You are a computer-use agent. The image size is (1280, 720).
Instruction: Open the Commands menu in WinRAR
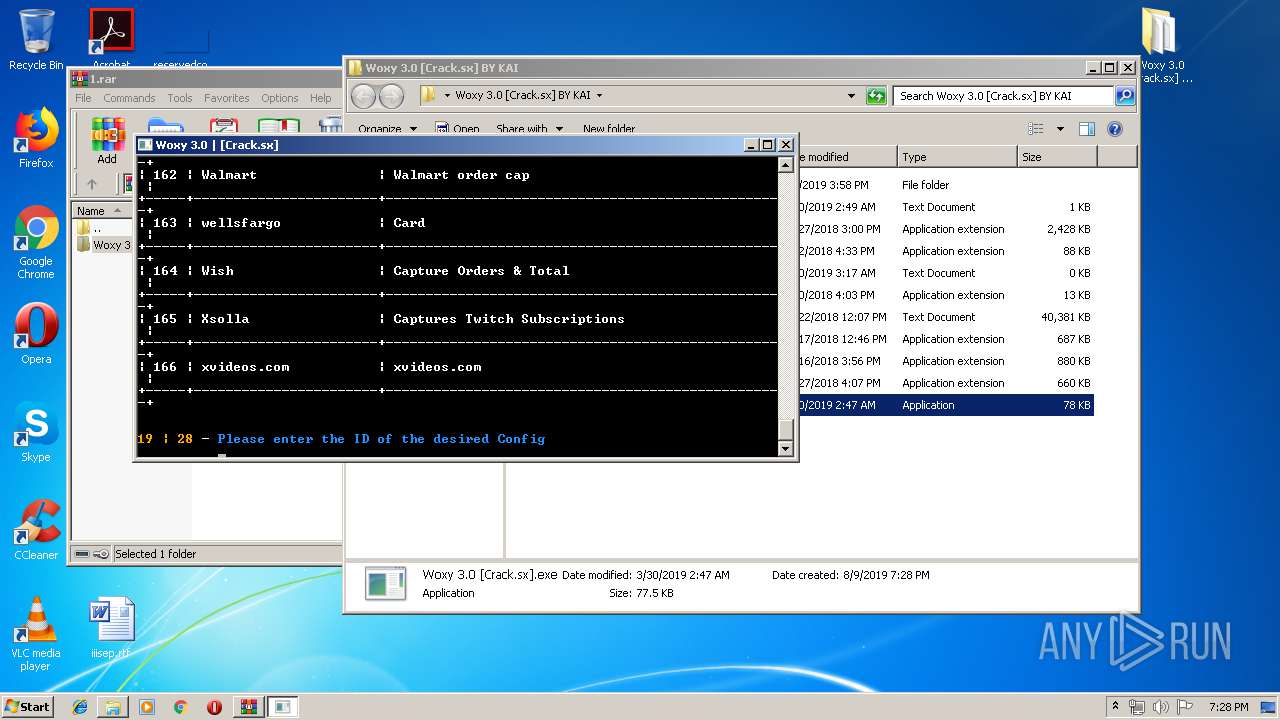pyautogui.click(x=129, y=98)
